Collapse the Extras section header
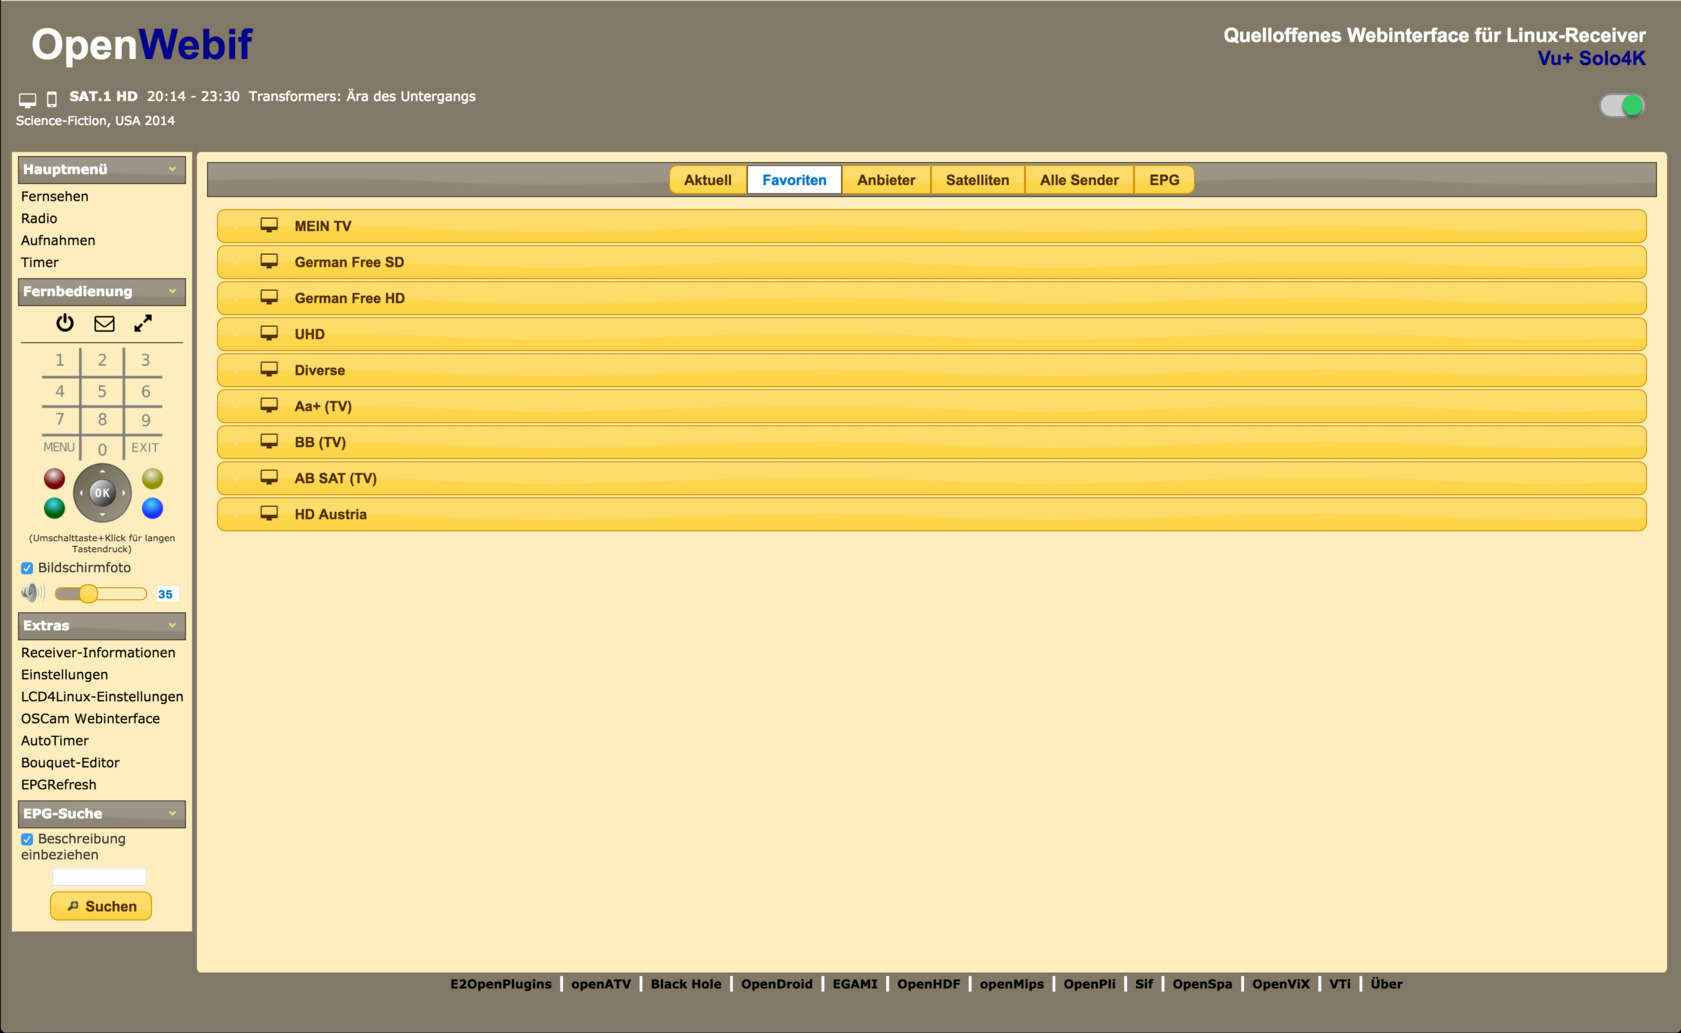The width and height of the screenshot is (1681, 1033). (172, 625)
